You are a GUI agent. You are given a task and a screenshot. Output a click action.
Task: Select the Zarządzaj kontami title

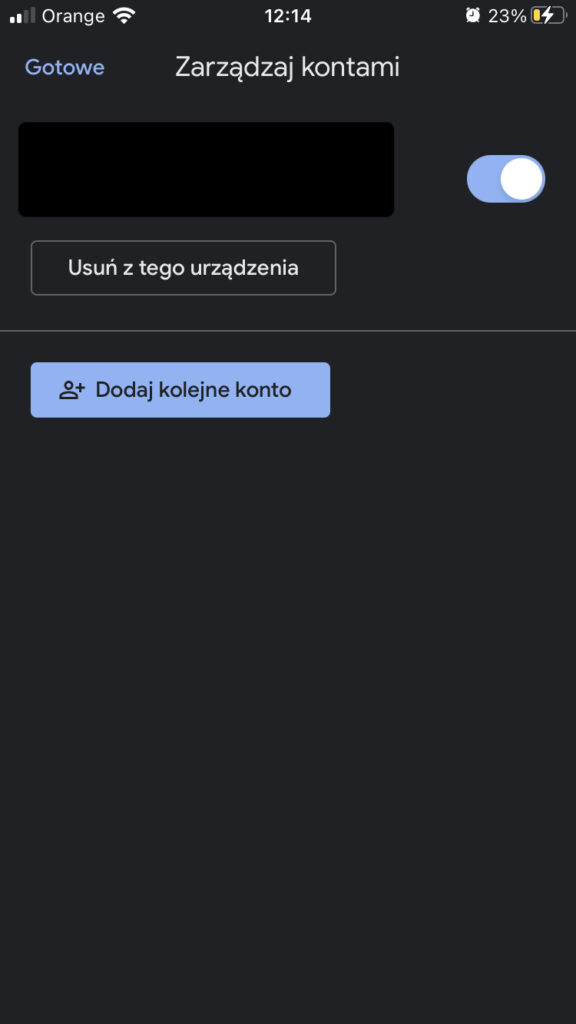pyautogui.click(x=287, y=67)
